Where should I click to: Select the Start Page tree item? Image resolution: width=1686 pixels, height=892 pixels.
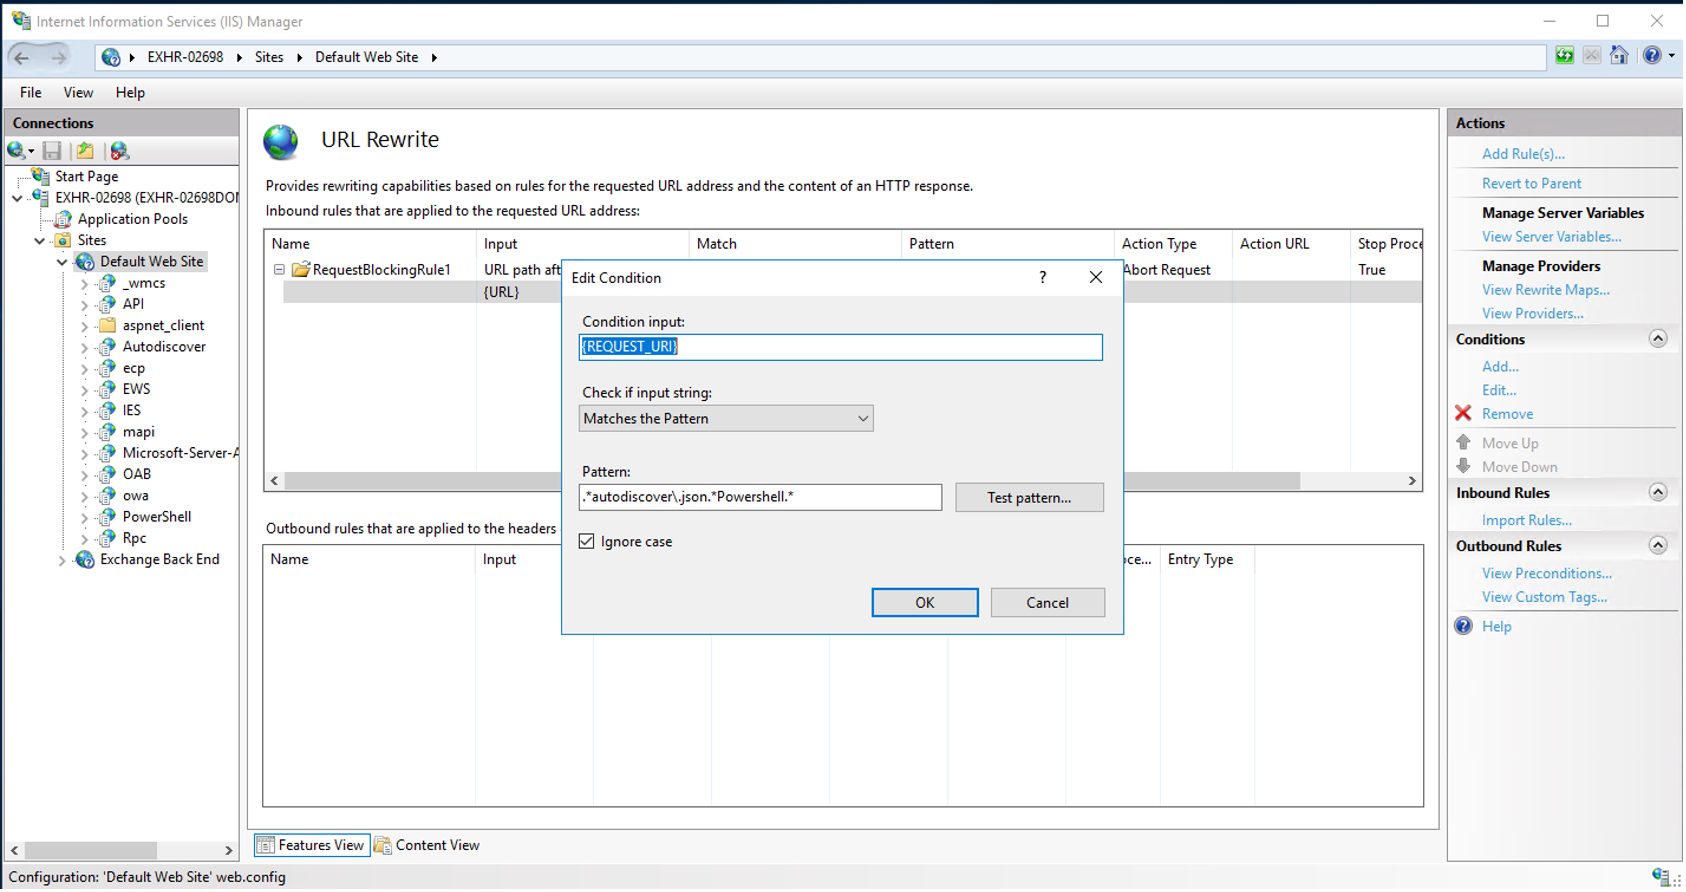tap(87, 176)
